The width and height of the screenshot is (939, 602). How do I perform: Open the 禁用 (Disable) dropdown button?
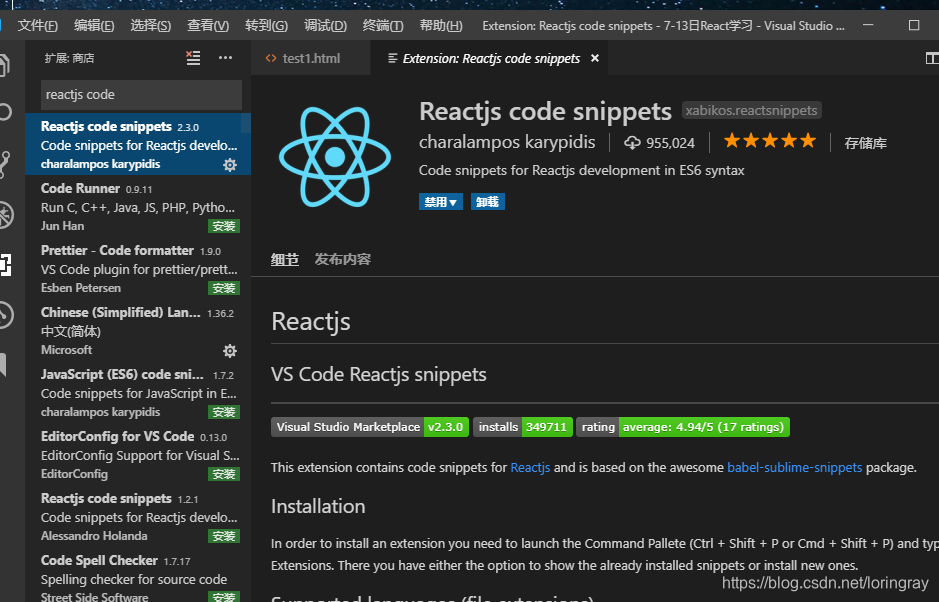tap(441, 202)
